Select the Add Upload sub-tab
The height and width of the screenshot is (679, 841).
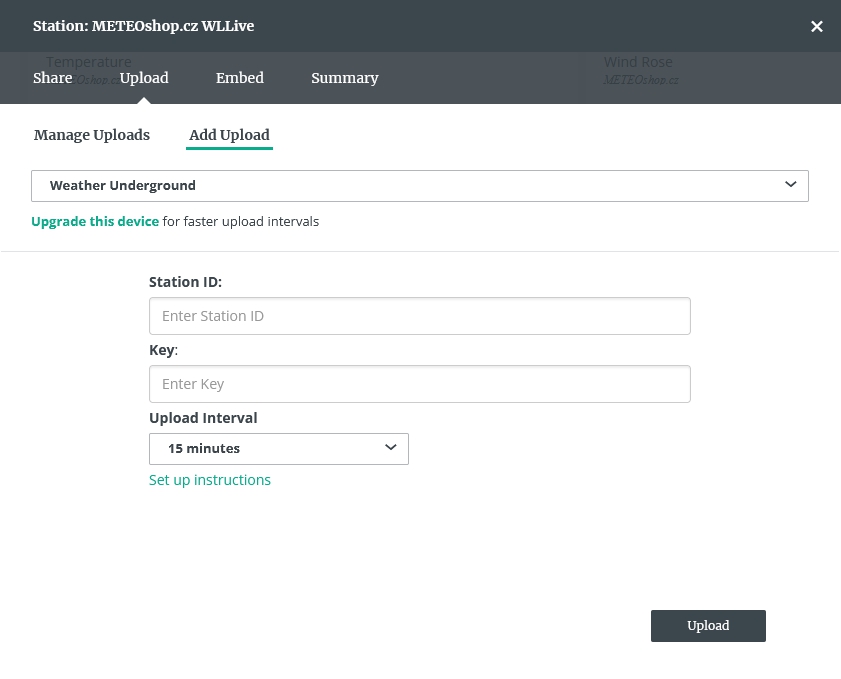coord(229,135)
